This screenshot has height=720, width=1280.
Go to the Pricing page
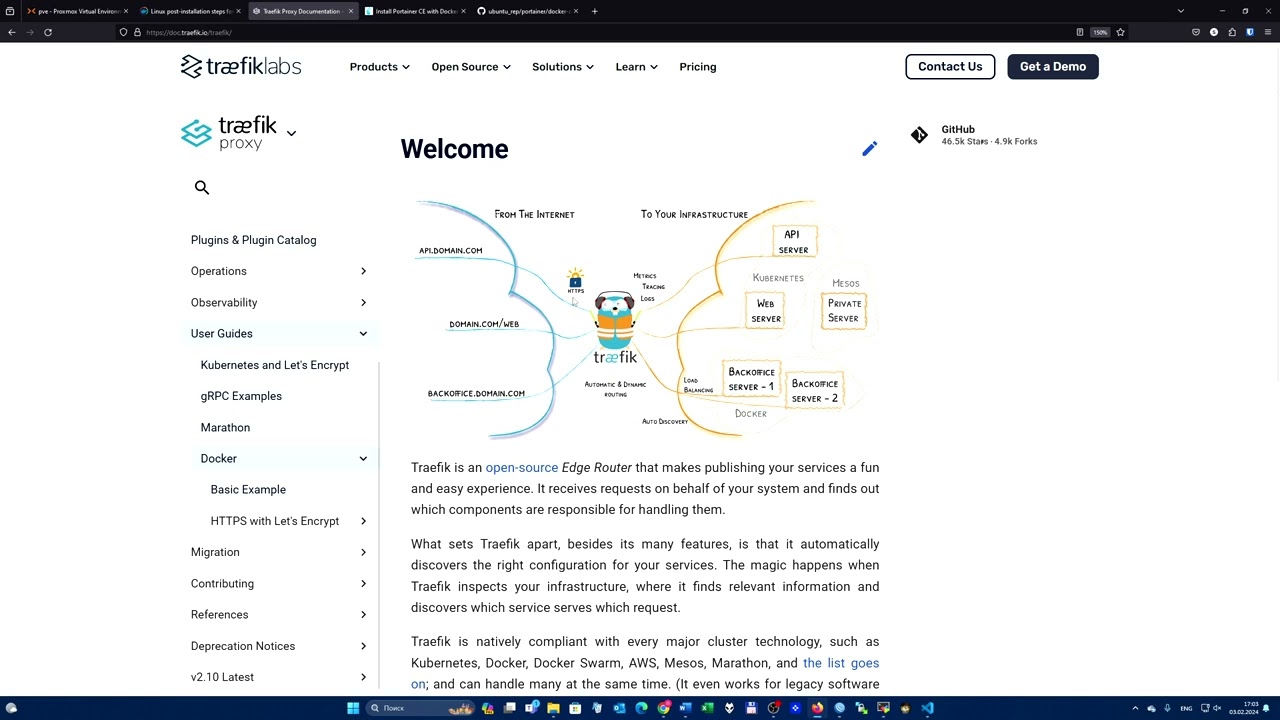tap(698, 67)
